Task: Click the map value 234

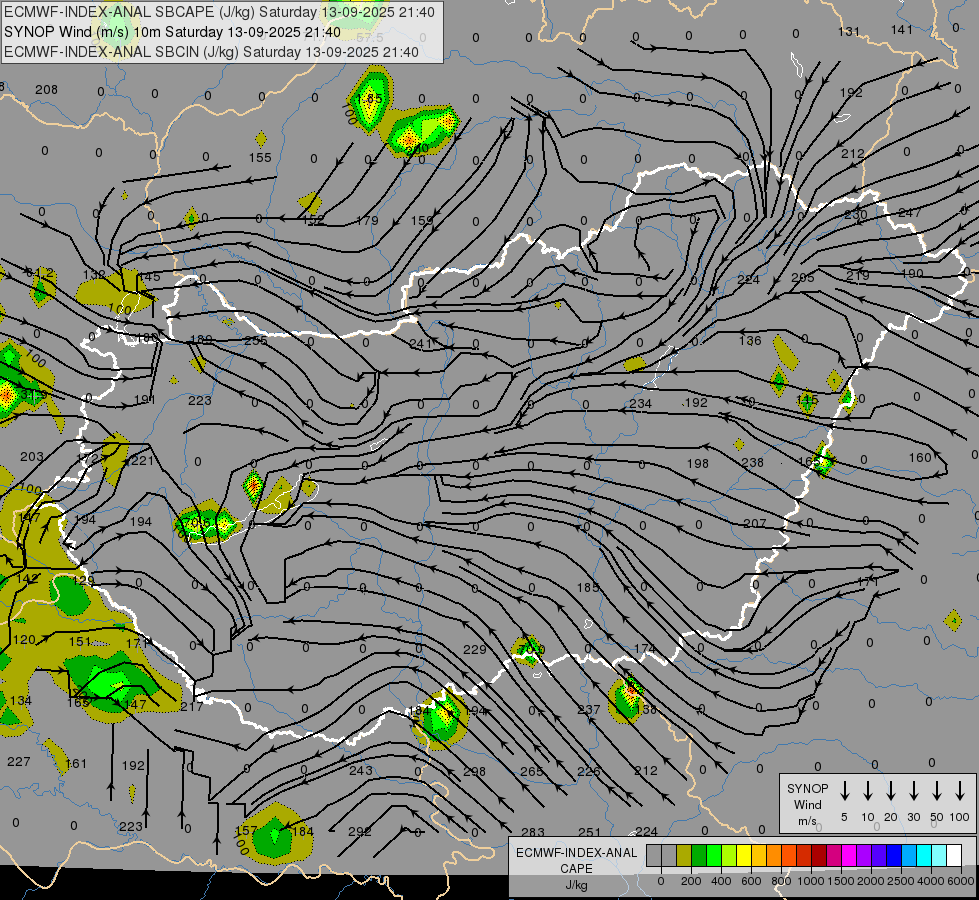Action: tap(641, 404)
